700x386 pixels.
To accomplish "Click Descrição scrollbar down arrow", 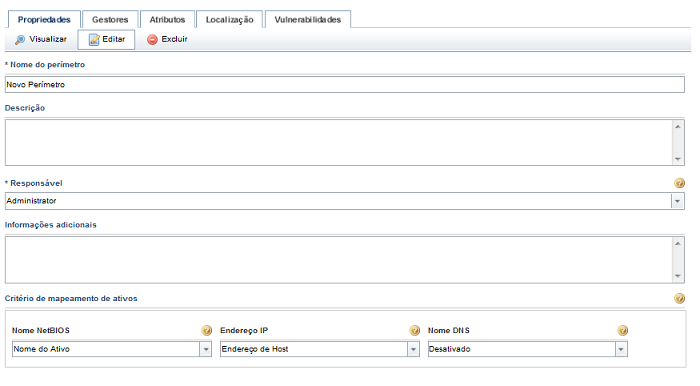I will click(678, 159).
